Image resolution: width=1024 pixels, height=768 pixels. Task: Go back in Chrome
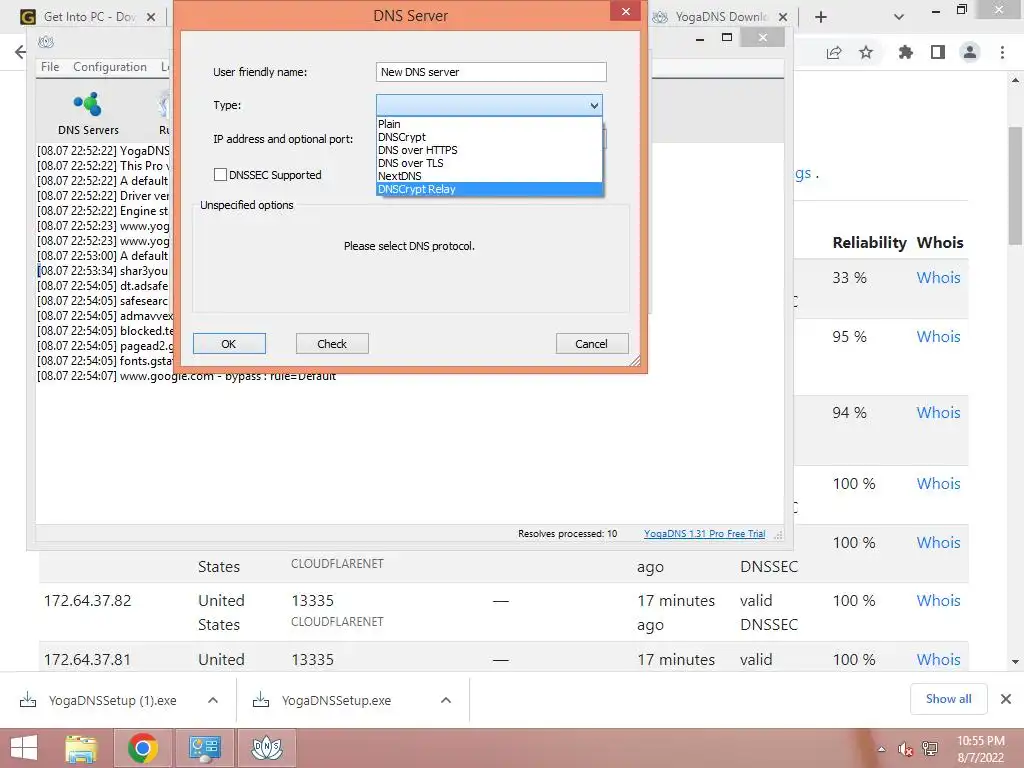click(x=20, y=52)
